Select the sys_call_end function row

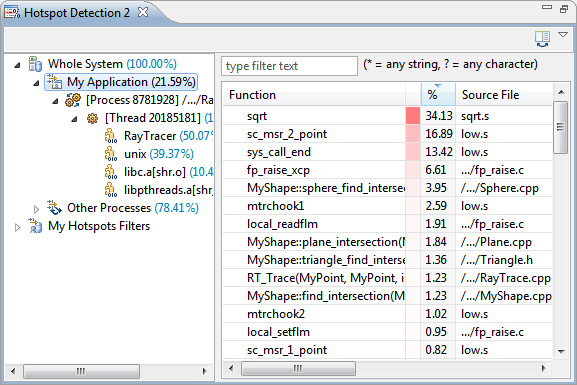387,152
